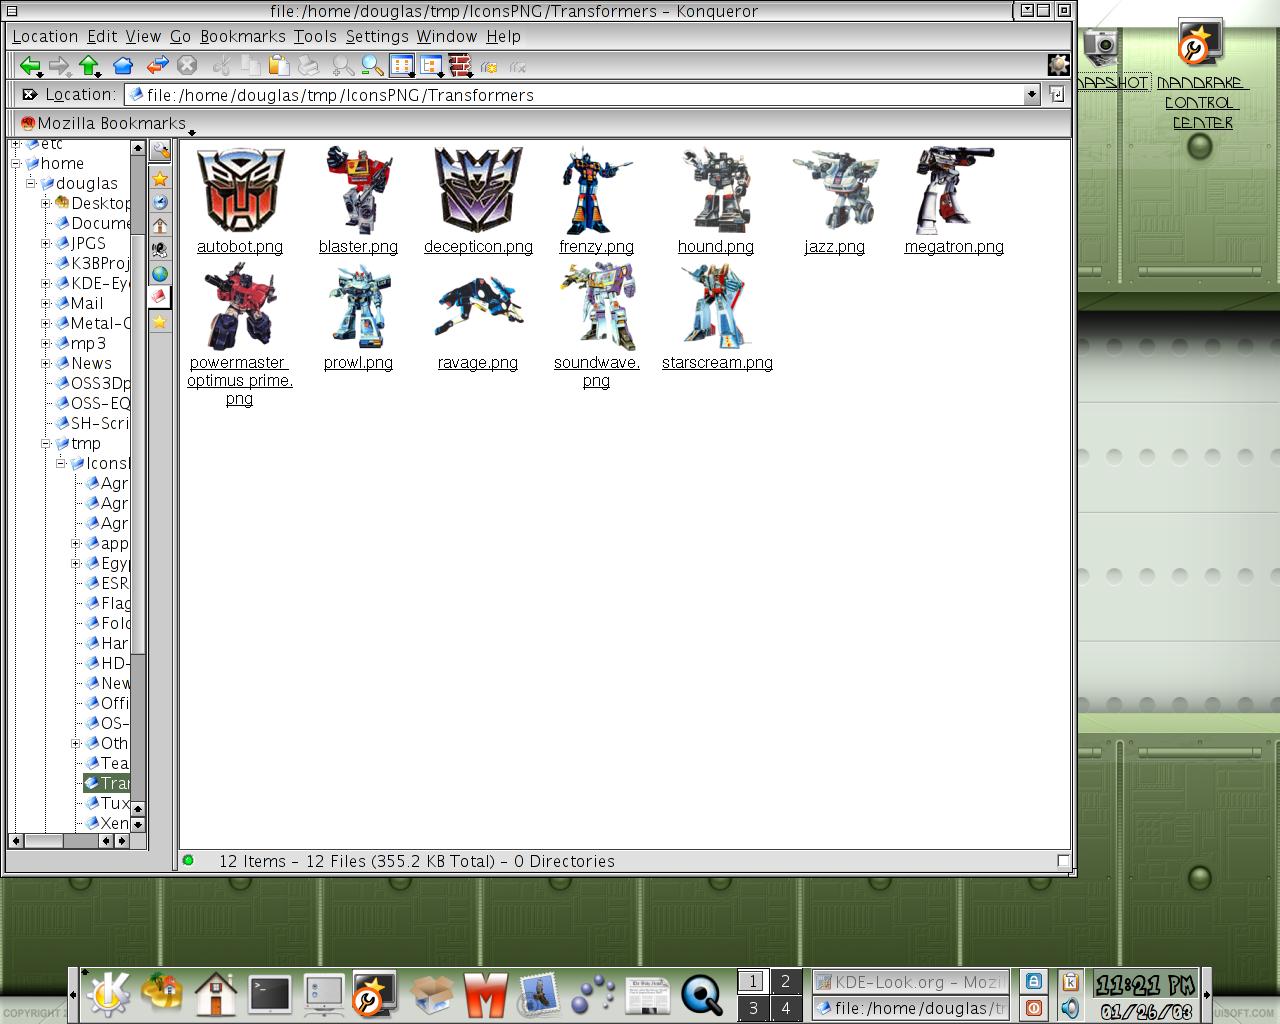Open the Bookmarks sidebar tab (top star)

click(x=160, y=179)
